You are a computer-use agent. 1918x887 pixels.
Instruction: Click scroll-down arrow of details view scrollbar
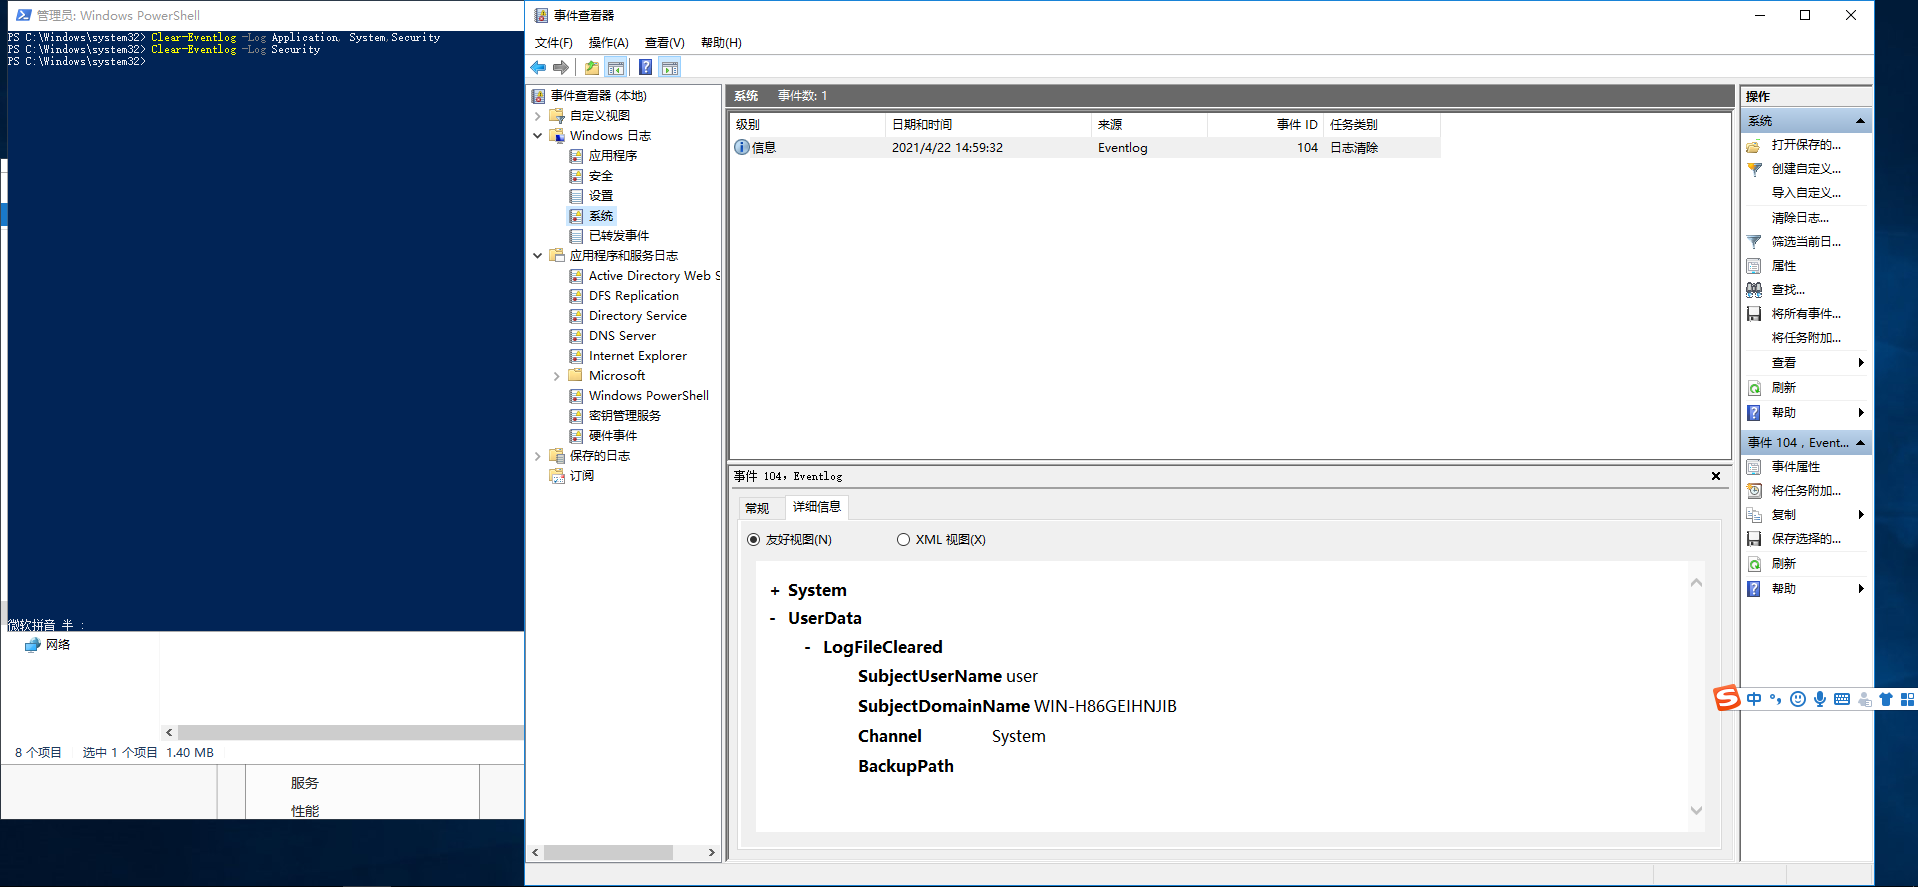tap(1696, 811)
